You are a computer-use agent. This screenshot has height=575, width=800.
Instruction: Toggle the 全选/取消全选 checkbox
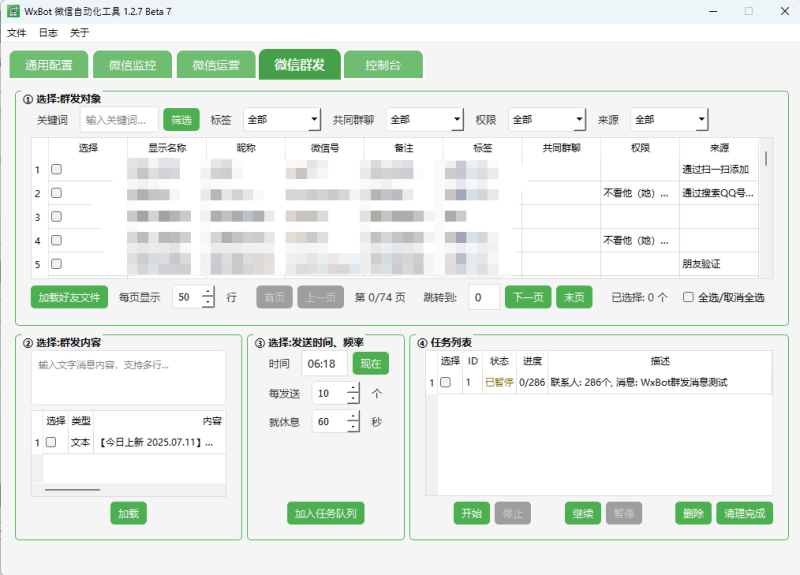pos(688,297)
